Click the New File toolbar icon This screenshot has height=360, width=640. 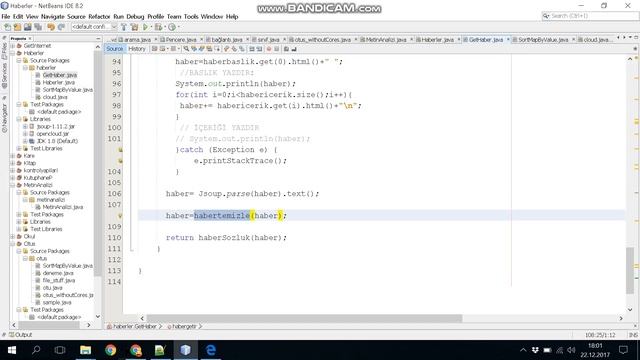coord(7,27)
